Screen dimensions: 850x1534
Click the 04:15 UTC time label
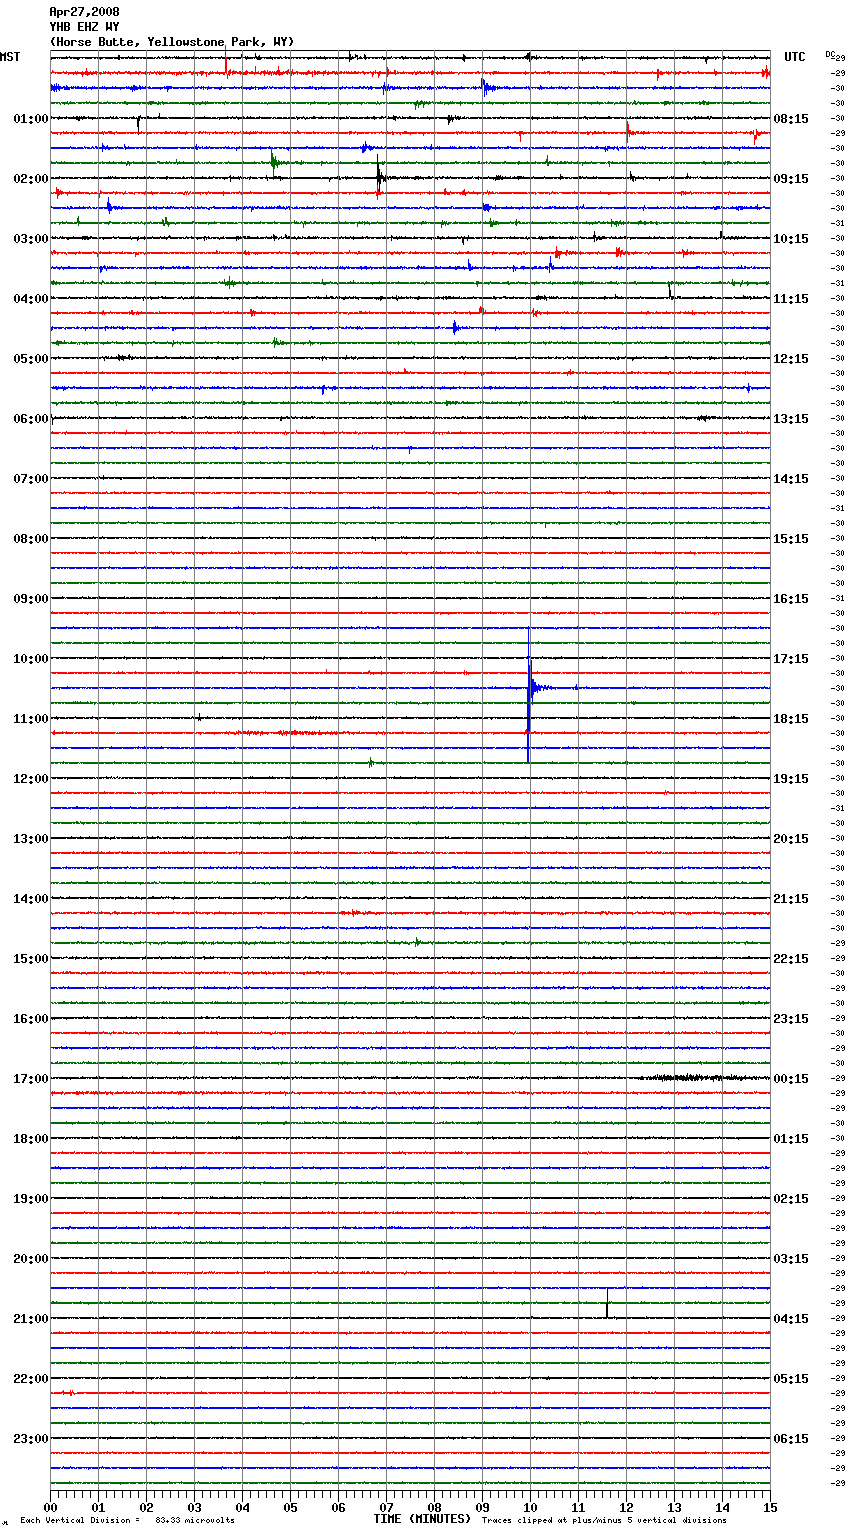pos(791,1319)
